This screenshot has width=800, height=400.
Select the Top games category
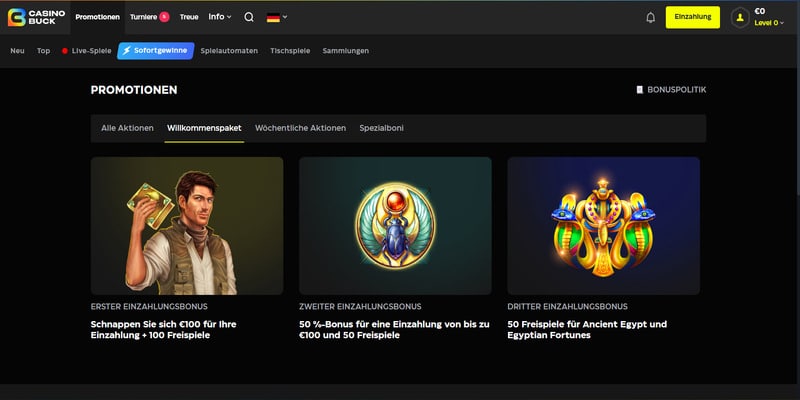pyautogui.click(x=43, y=51)
